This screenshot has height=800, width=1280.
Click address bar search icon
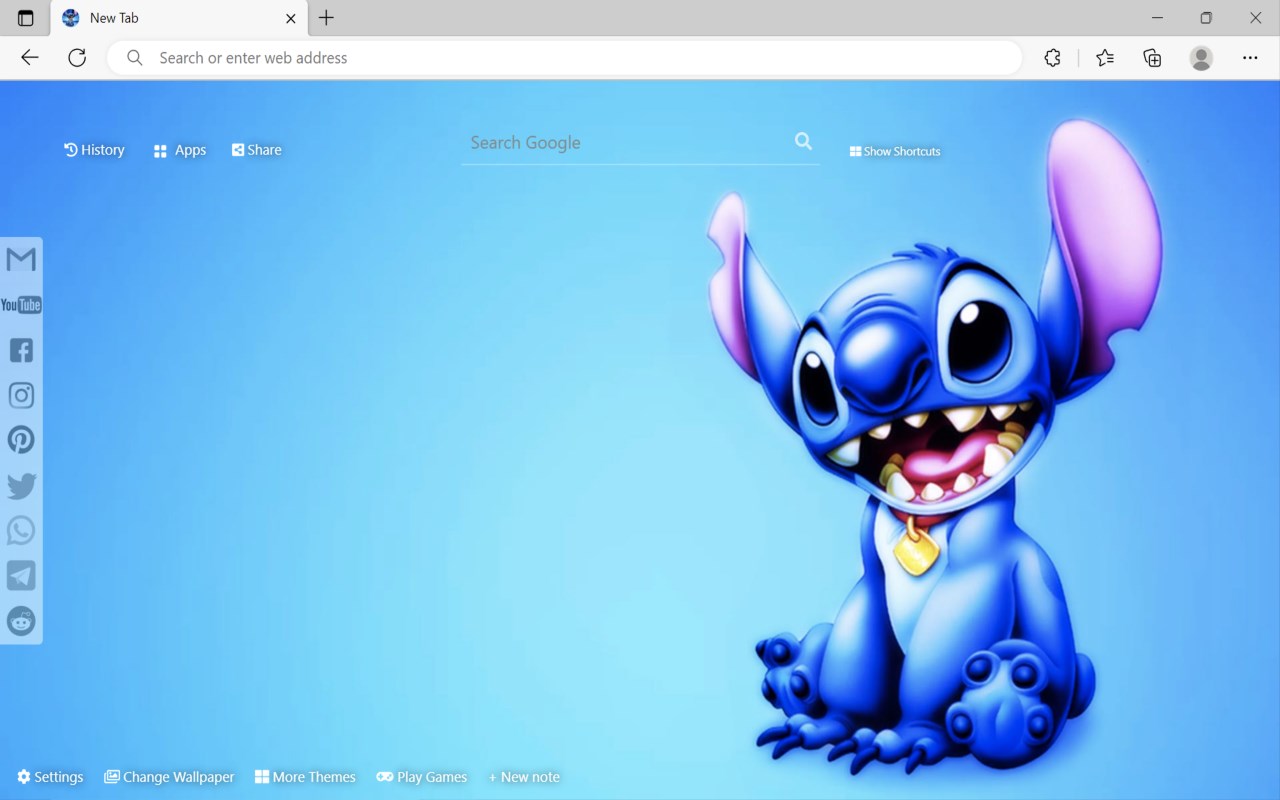click(134, 58)
